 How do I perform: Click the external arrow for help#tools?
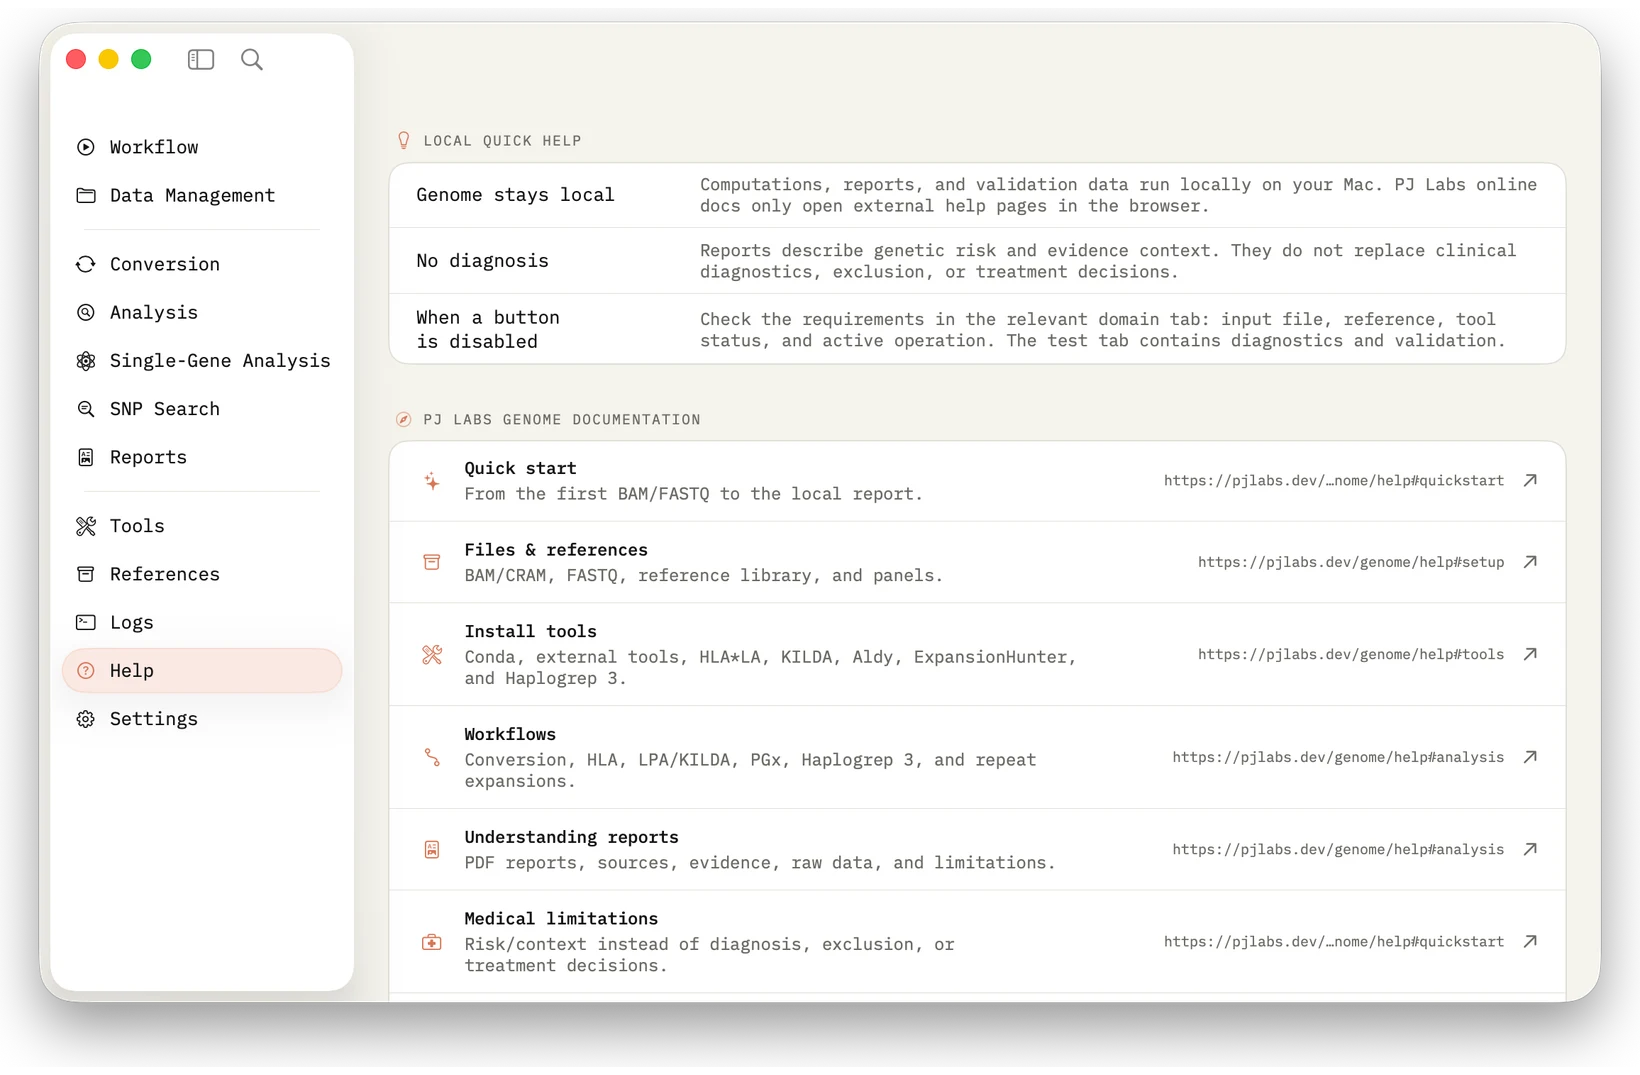coord(1530,654)
